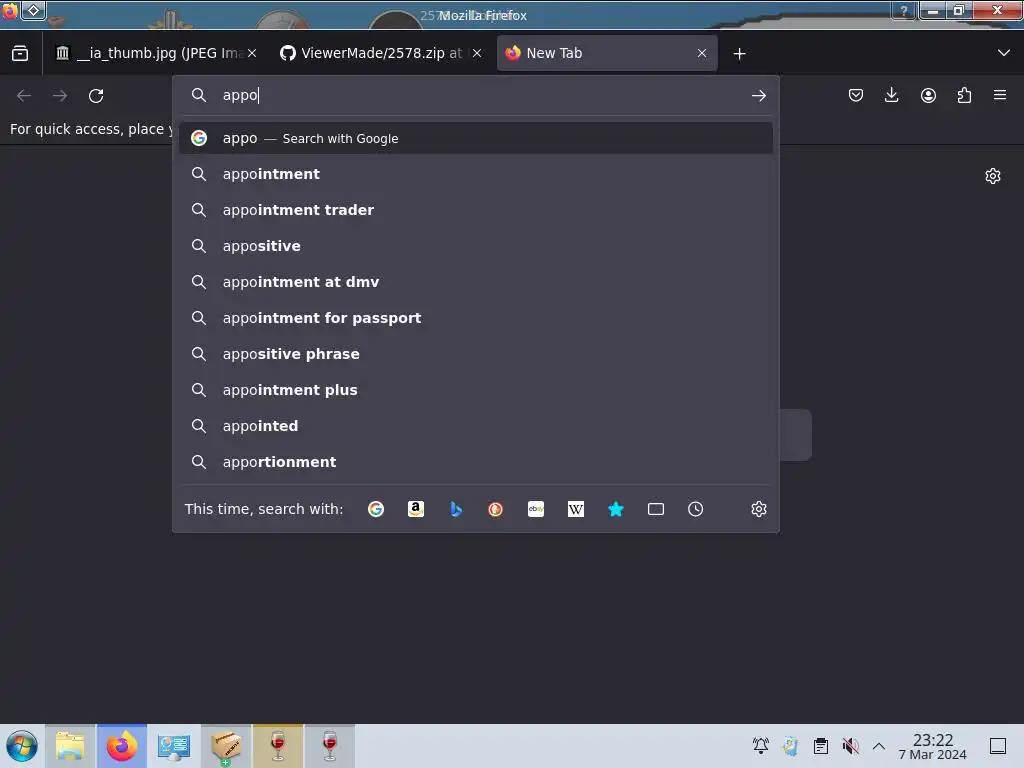Select the New Tab tab
Image resolution: width=1024 pixels, height=768 pixels.
click(x=607, y=53)
